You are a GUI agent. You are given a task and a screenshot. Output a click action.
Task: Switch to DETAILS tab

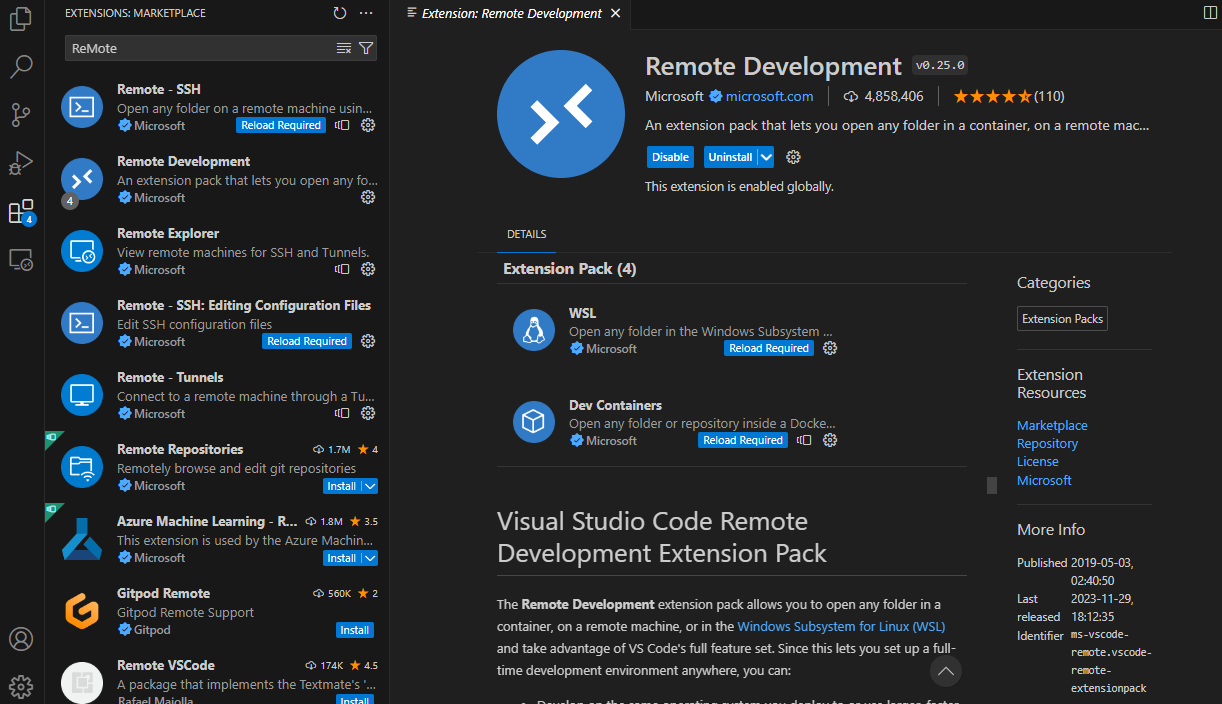527,234
